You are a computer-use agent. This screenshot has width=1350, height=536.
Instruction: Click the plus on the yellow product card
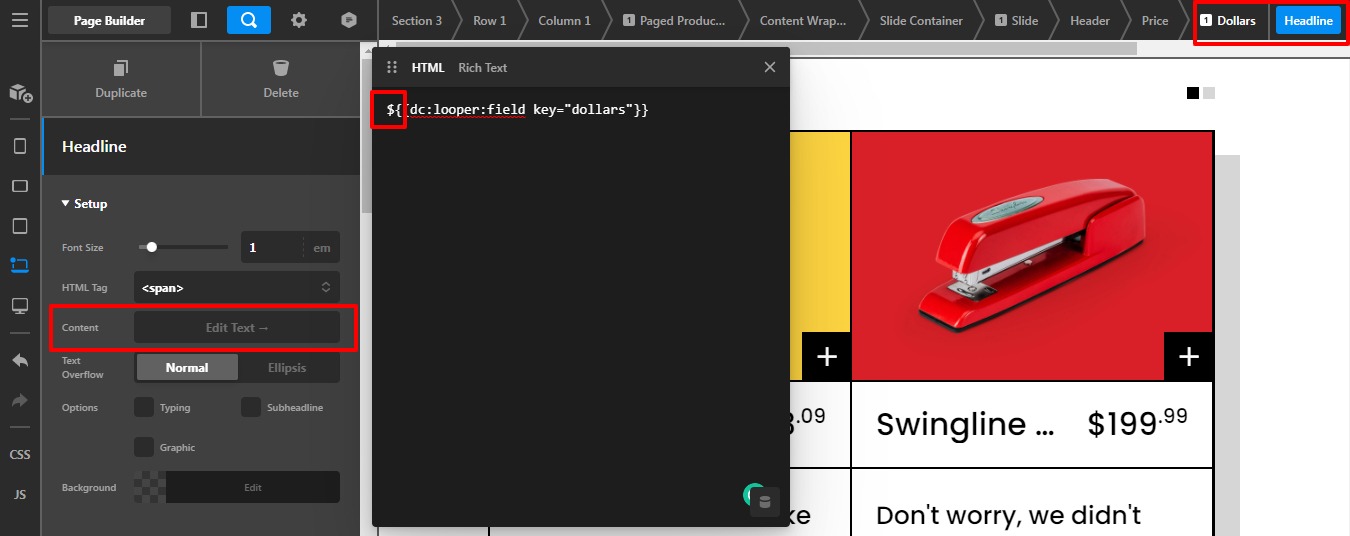[x=827, y=357]
